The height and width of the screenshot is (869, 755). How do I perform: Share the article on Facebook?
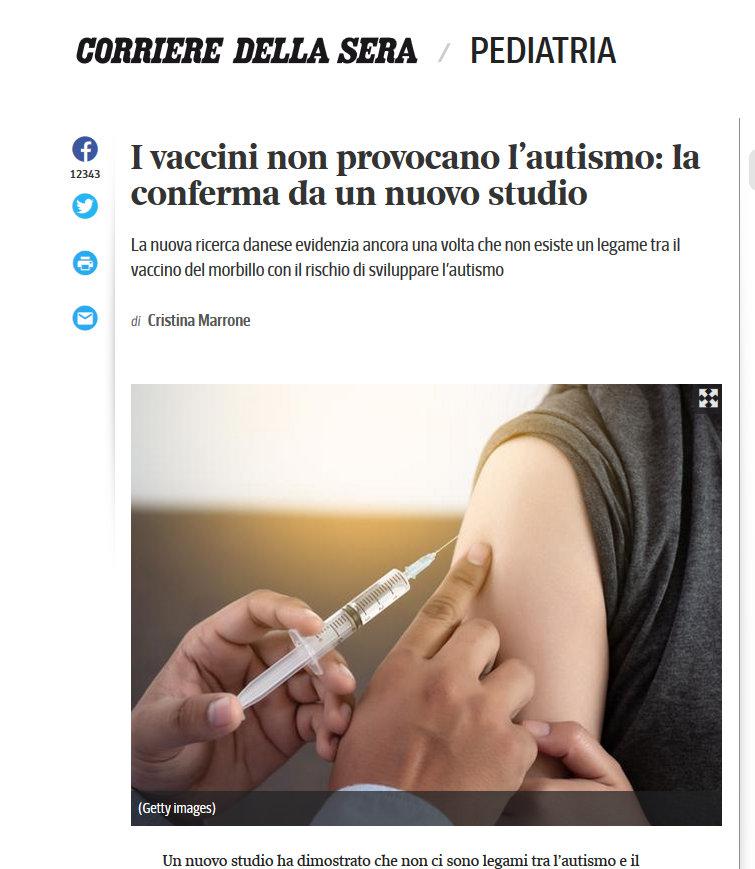(85, 149)
